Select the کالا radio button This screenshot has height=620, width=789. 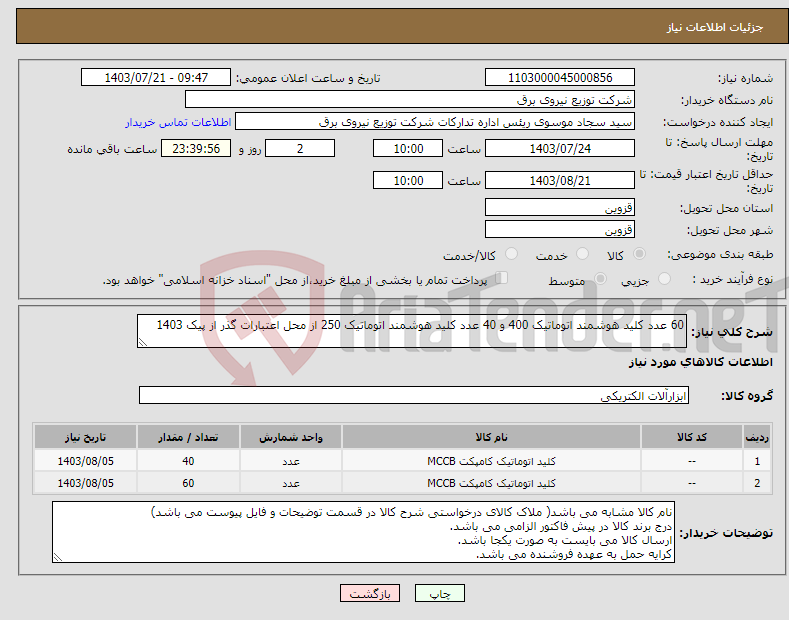click(639, 254)
